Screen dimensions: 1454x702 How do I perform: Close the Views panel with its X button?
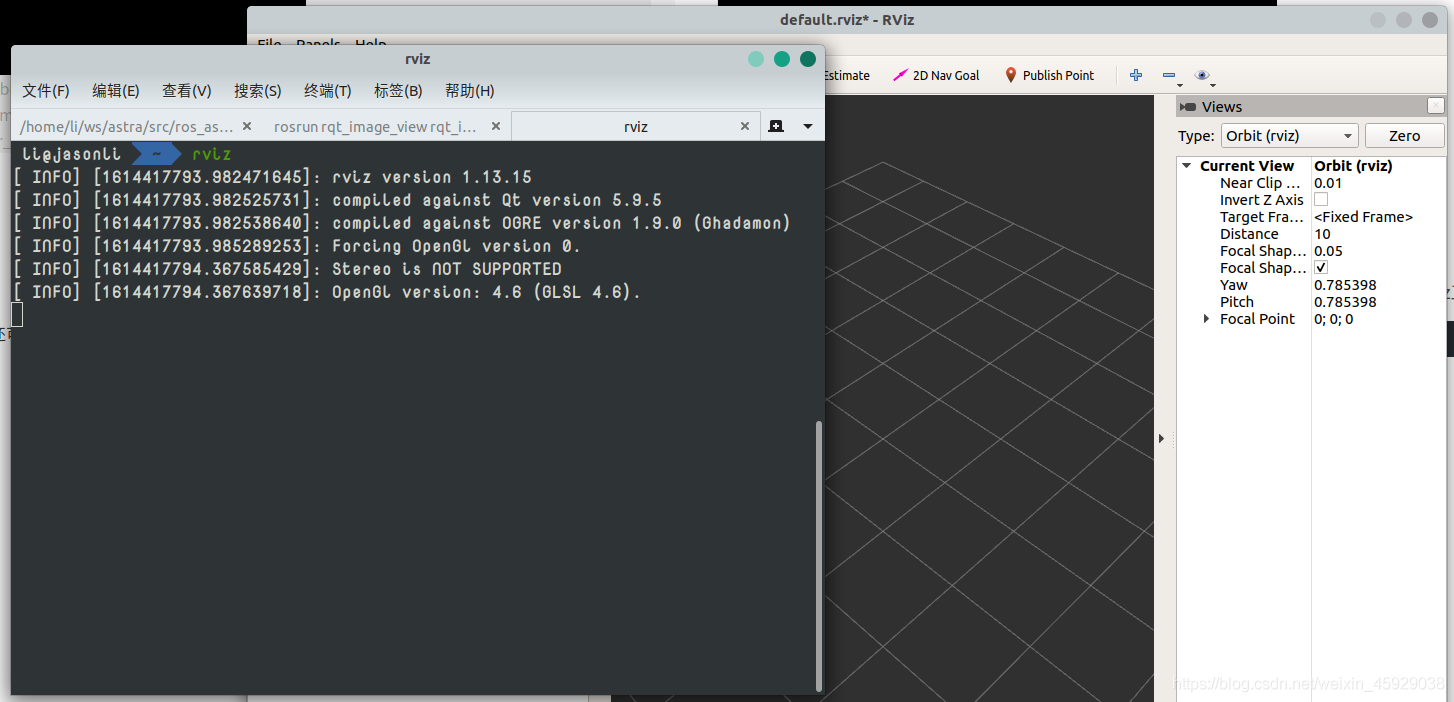coord(1436,106)
